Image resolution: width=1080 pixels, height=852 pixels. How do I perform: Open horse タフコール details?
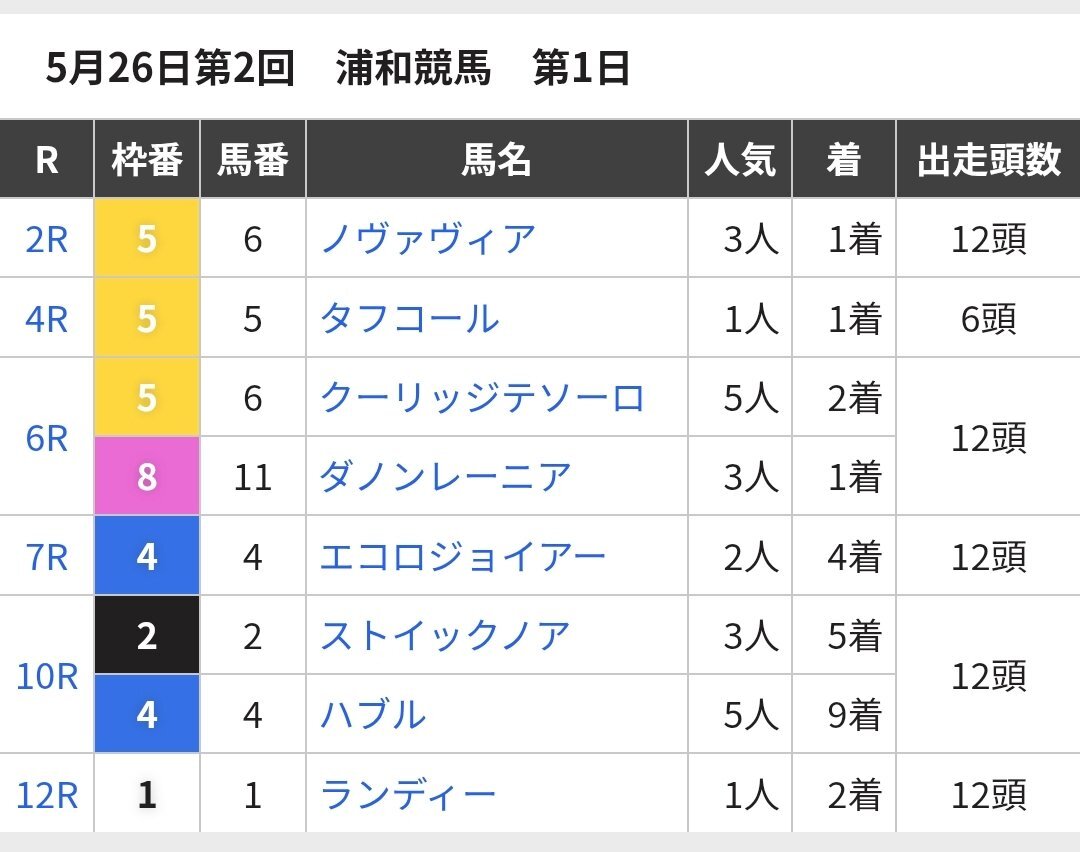point(410,319)
